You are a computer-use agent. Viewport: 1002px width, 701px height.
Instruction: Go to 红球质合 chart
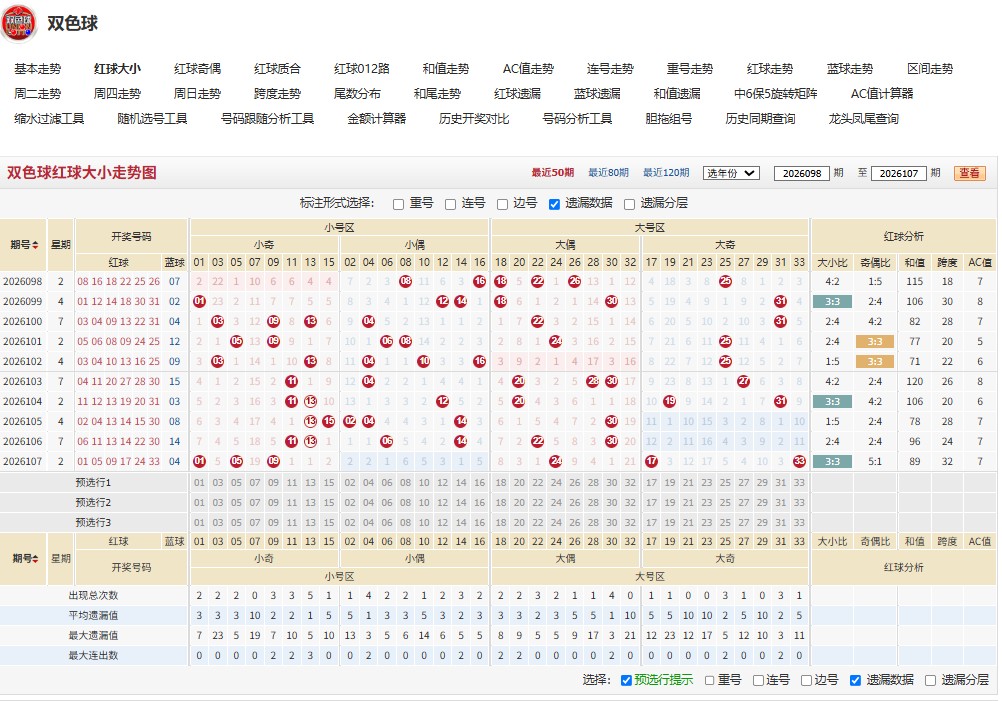(277, 69)
